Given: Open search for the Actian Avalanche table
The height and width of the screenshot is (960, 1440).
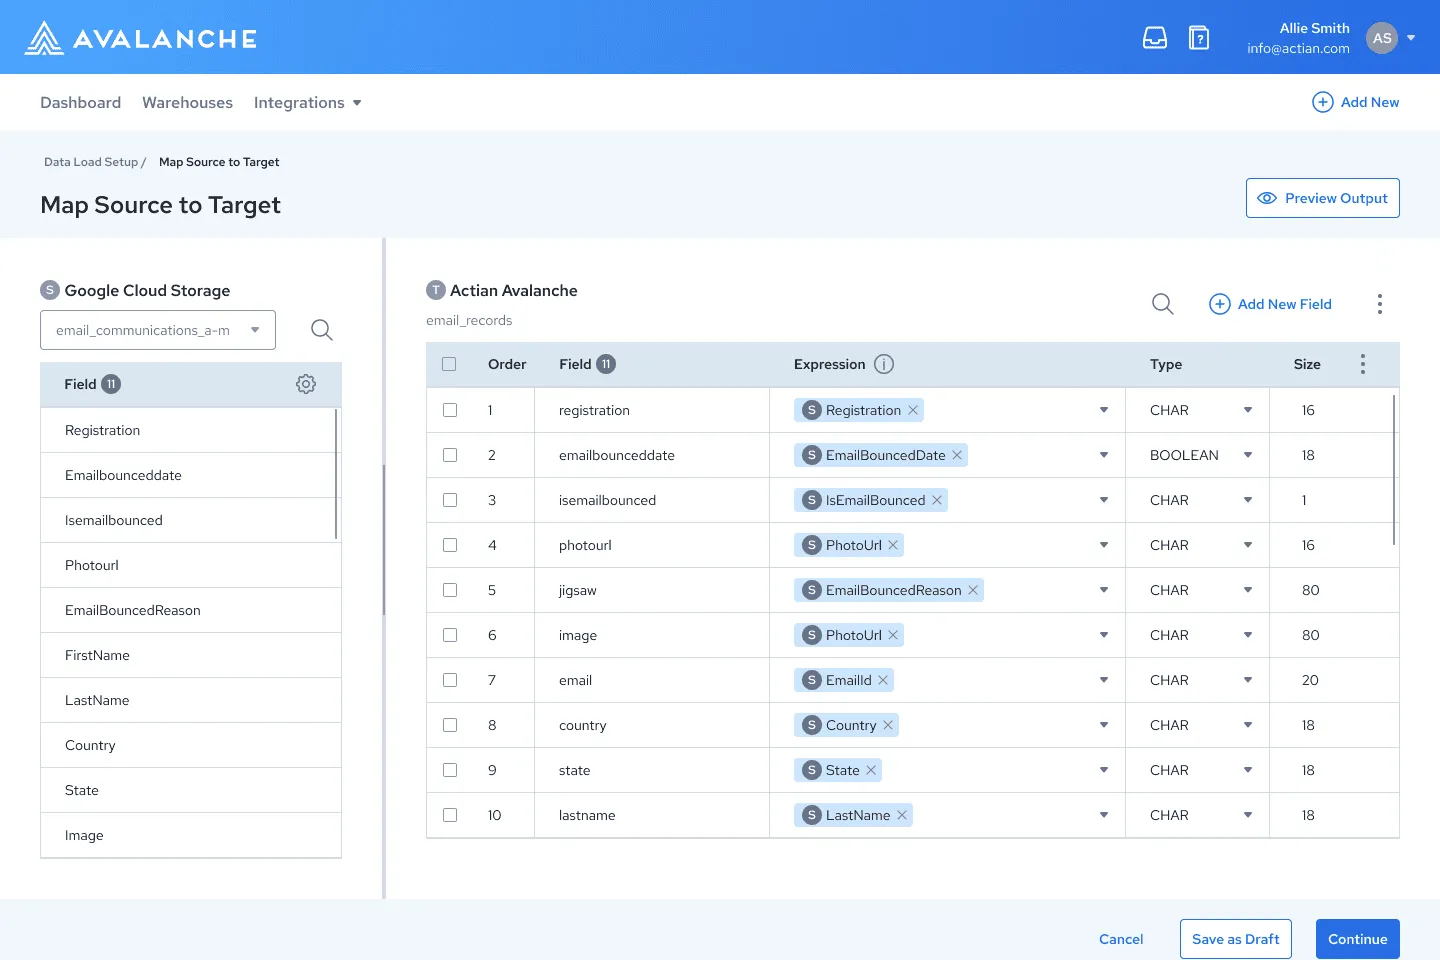Looking at the screenshot, I should tap(1162, 303).
